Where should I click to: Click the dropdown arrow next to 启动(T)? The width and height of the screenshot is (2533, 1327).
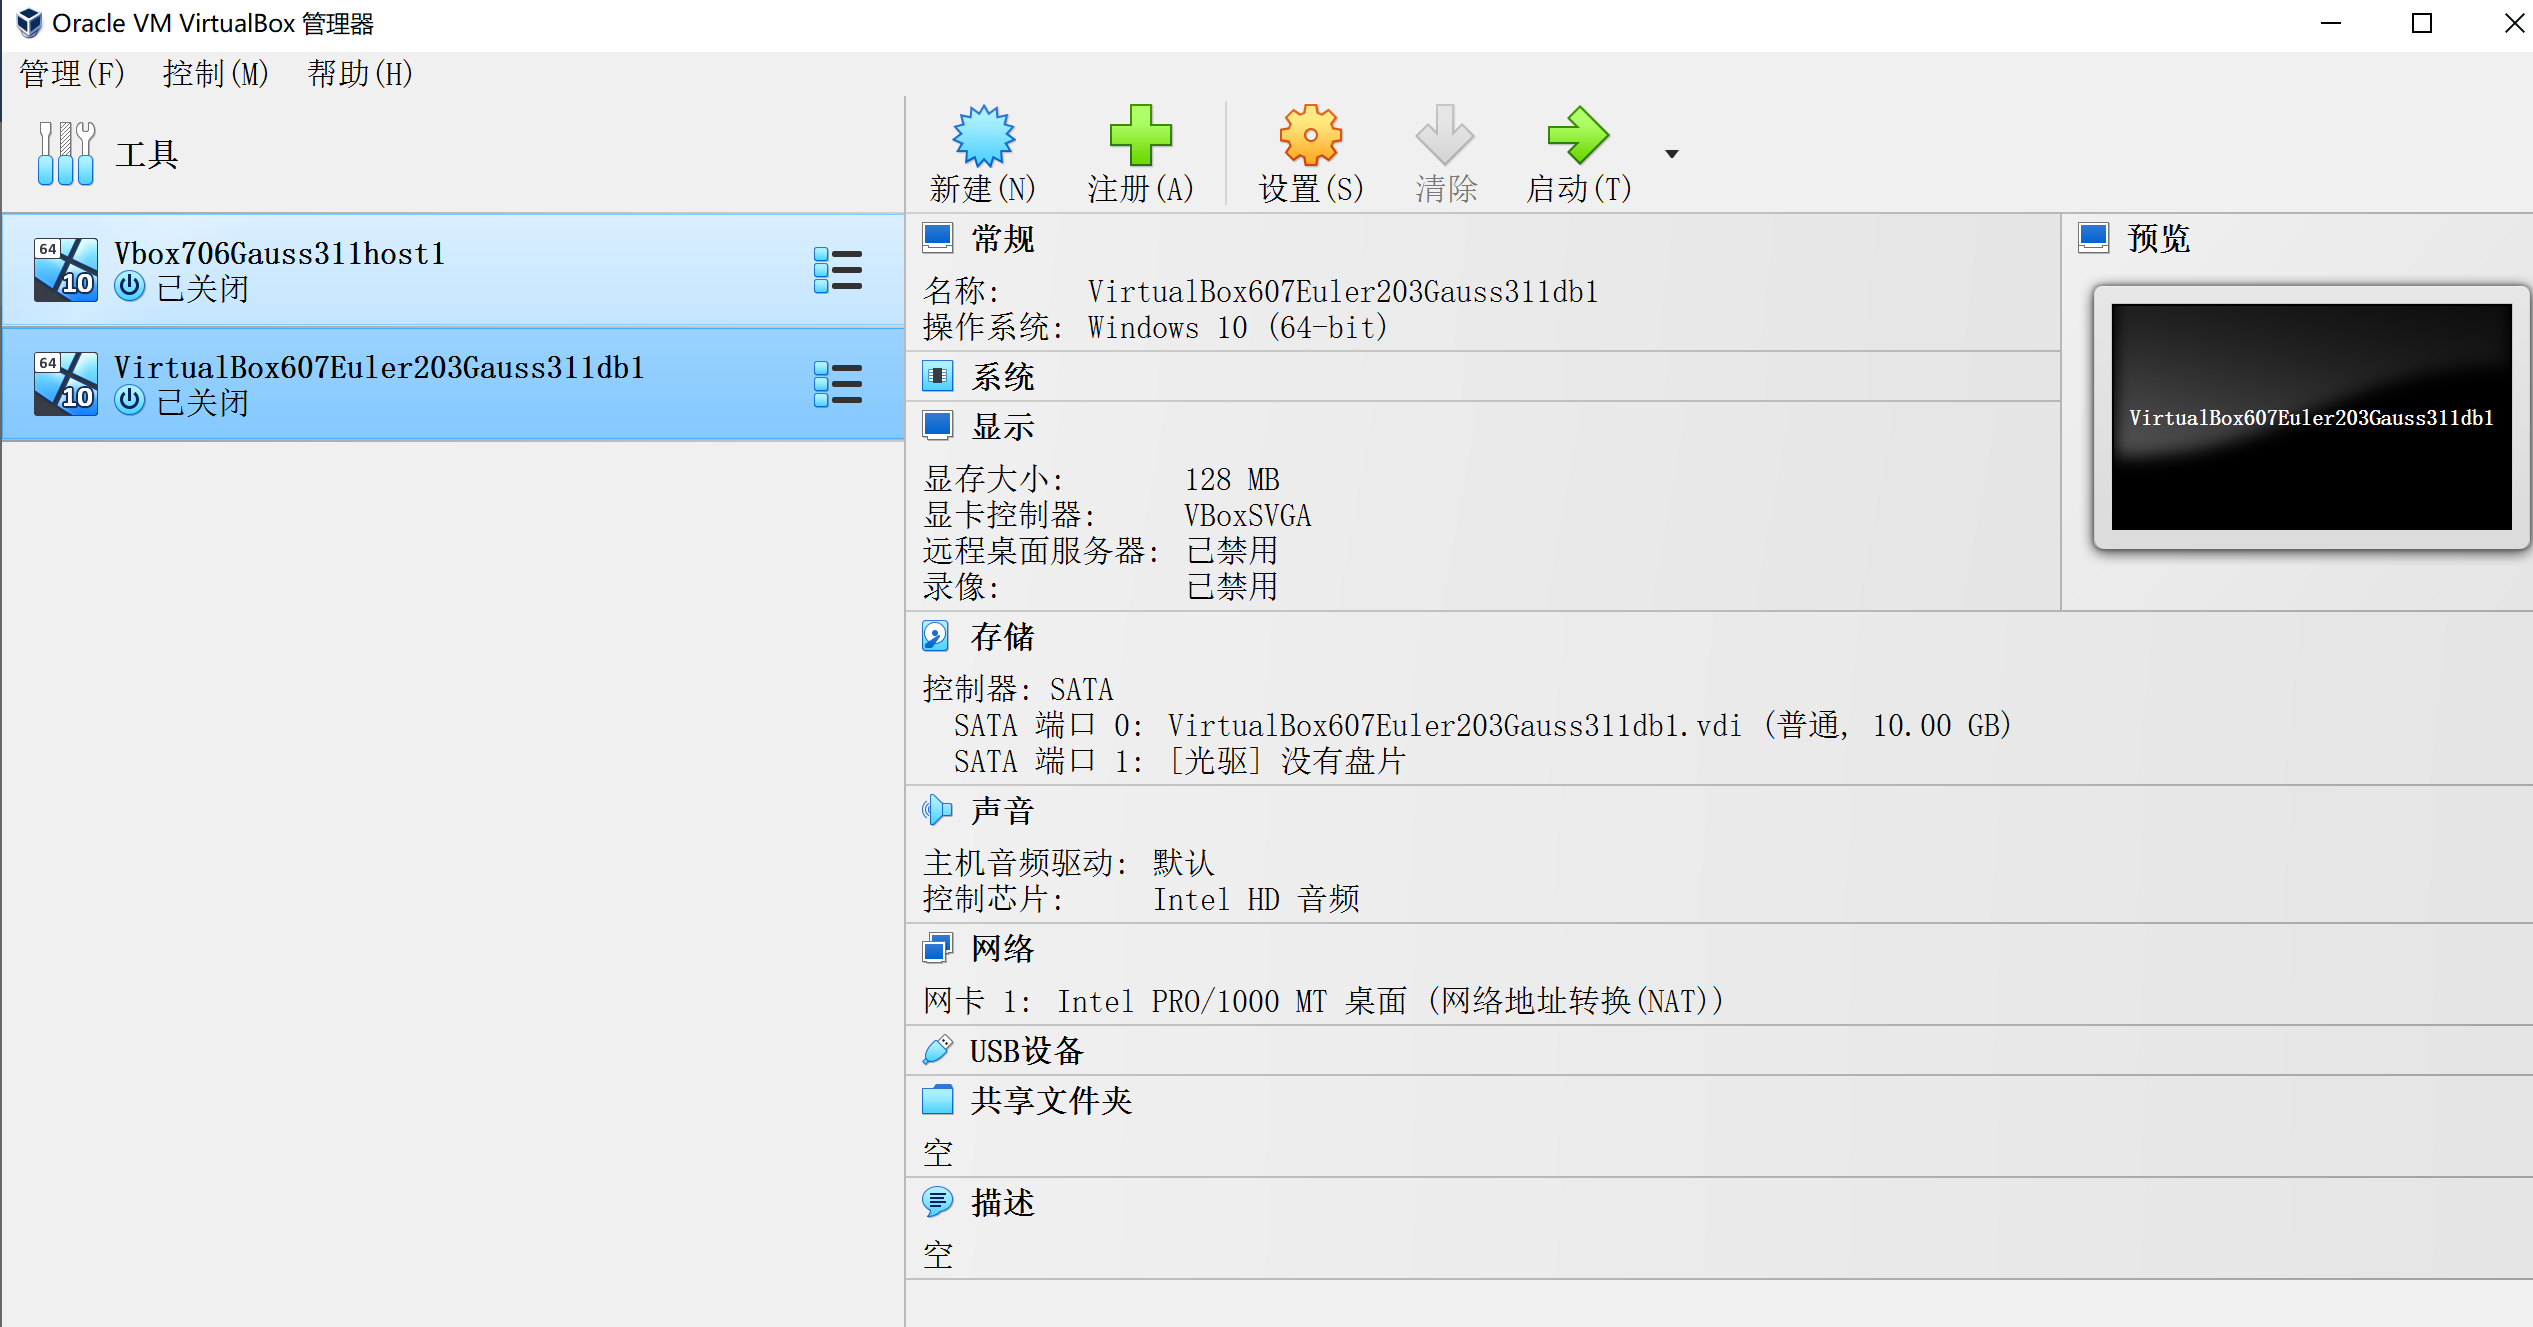[1672, 152]
